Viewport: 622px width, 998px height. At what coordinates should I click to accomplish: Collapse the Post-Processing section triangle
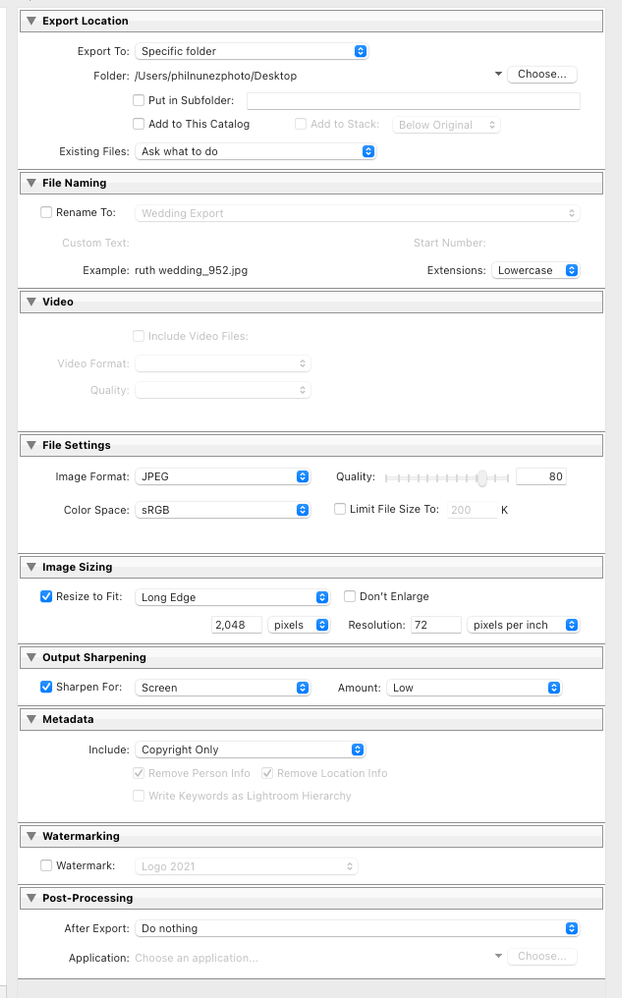(x=31, y=897)
